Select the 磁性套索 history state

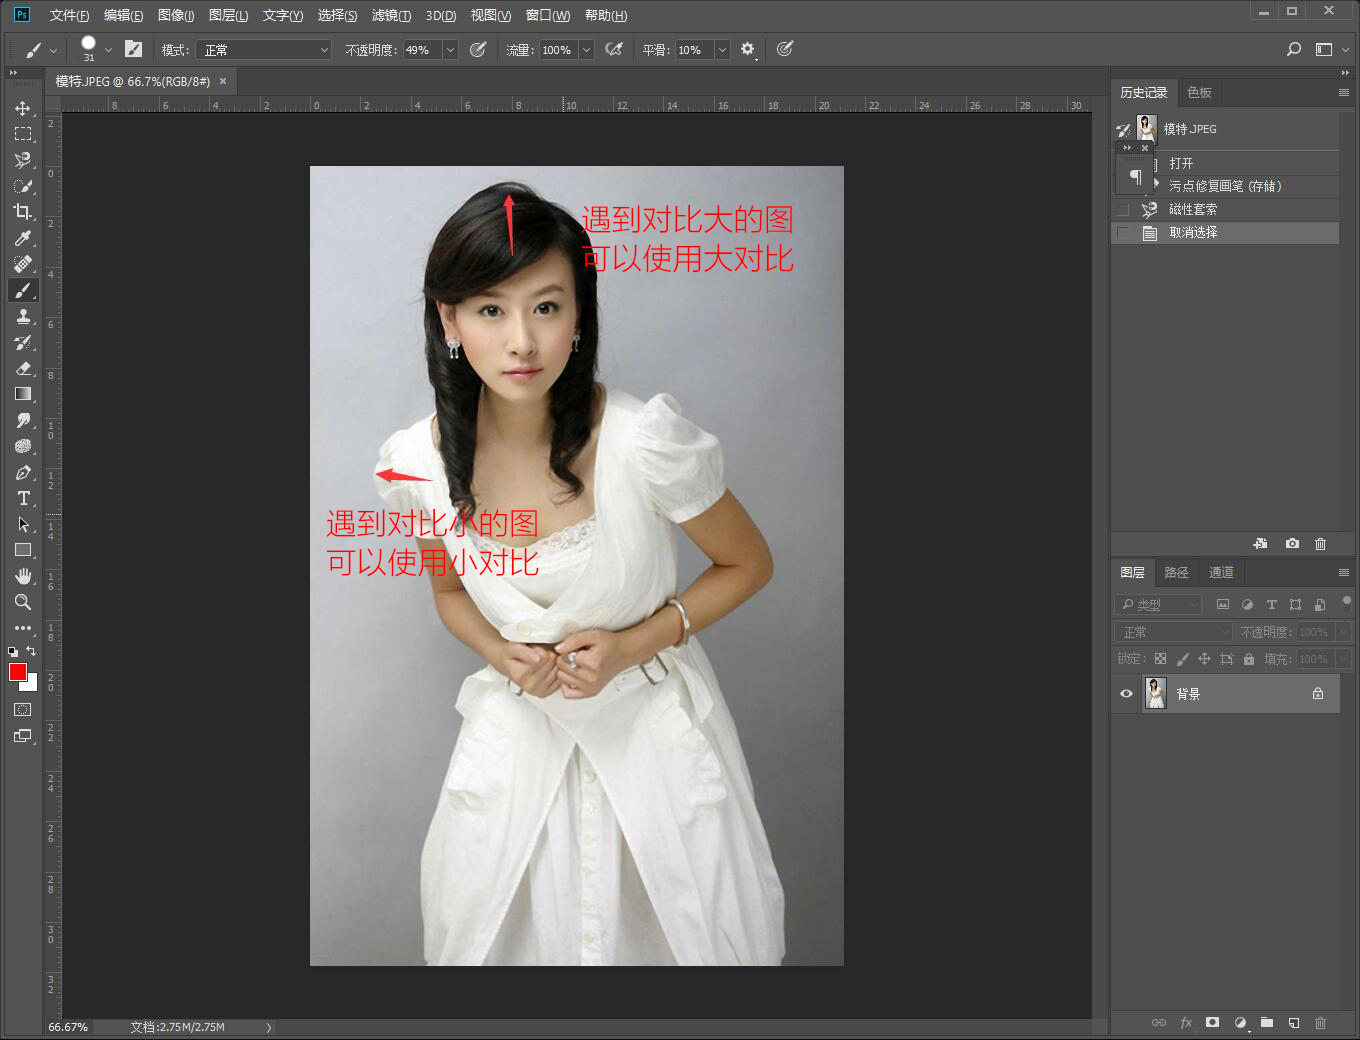tap(1227, 209)
